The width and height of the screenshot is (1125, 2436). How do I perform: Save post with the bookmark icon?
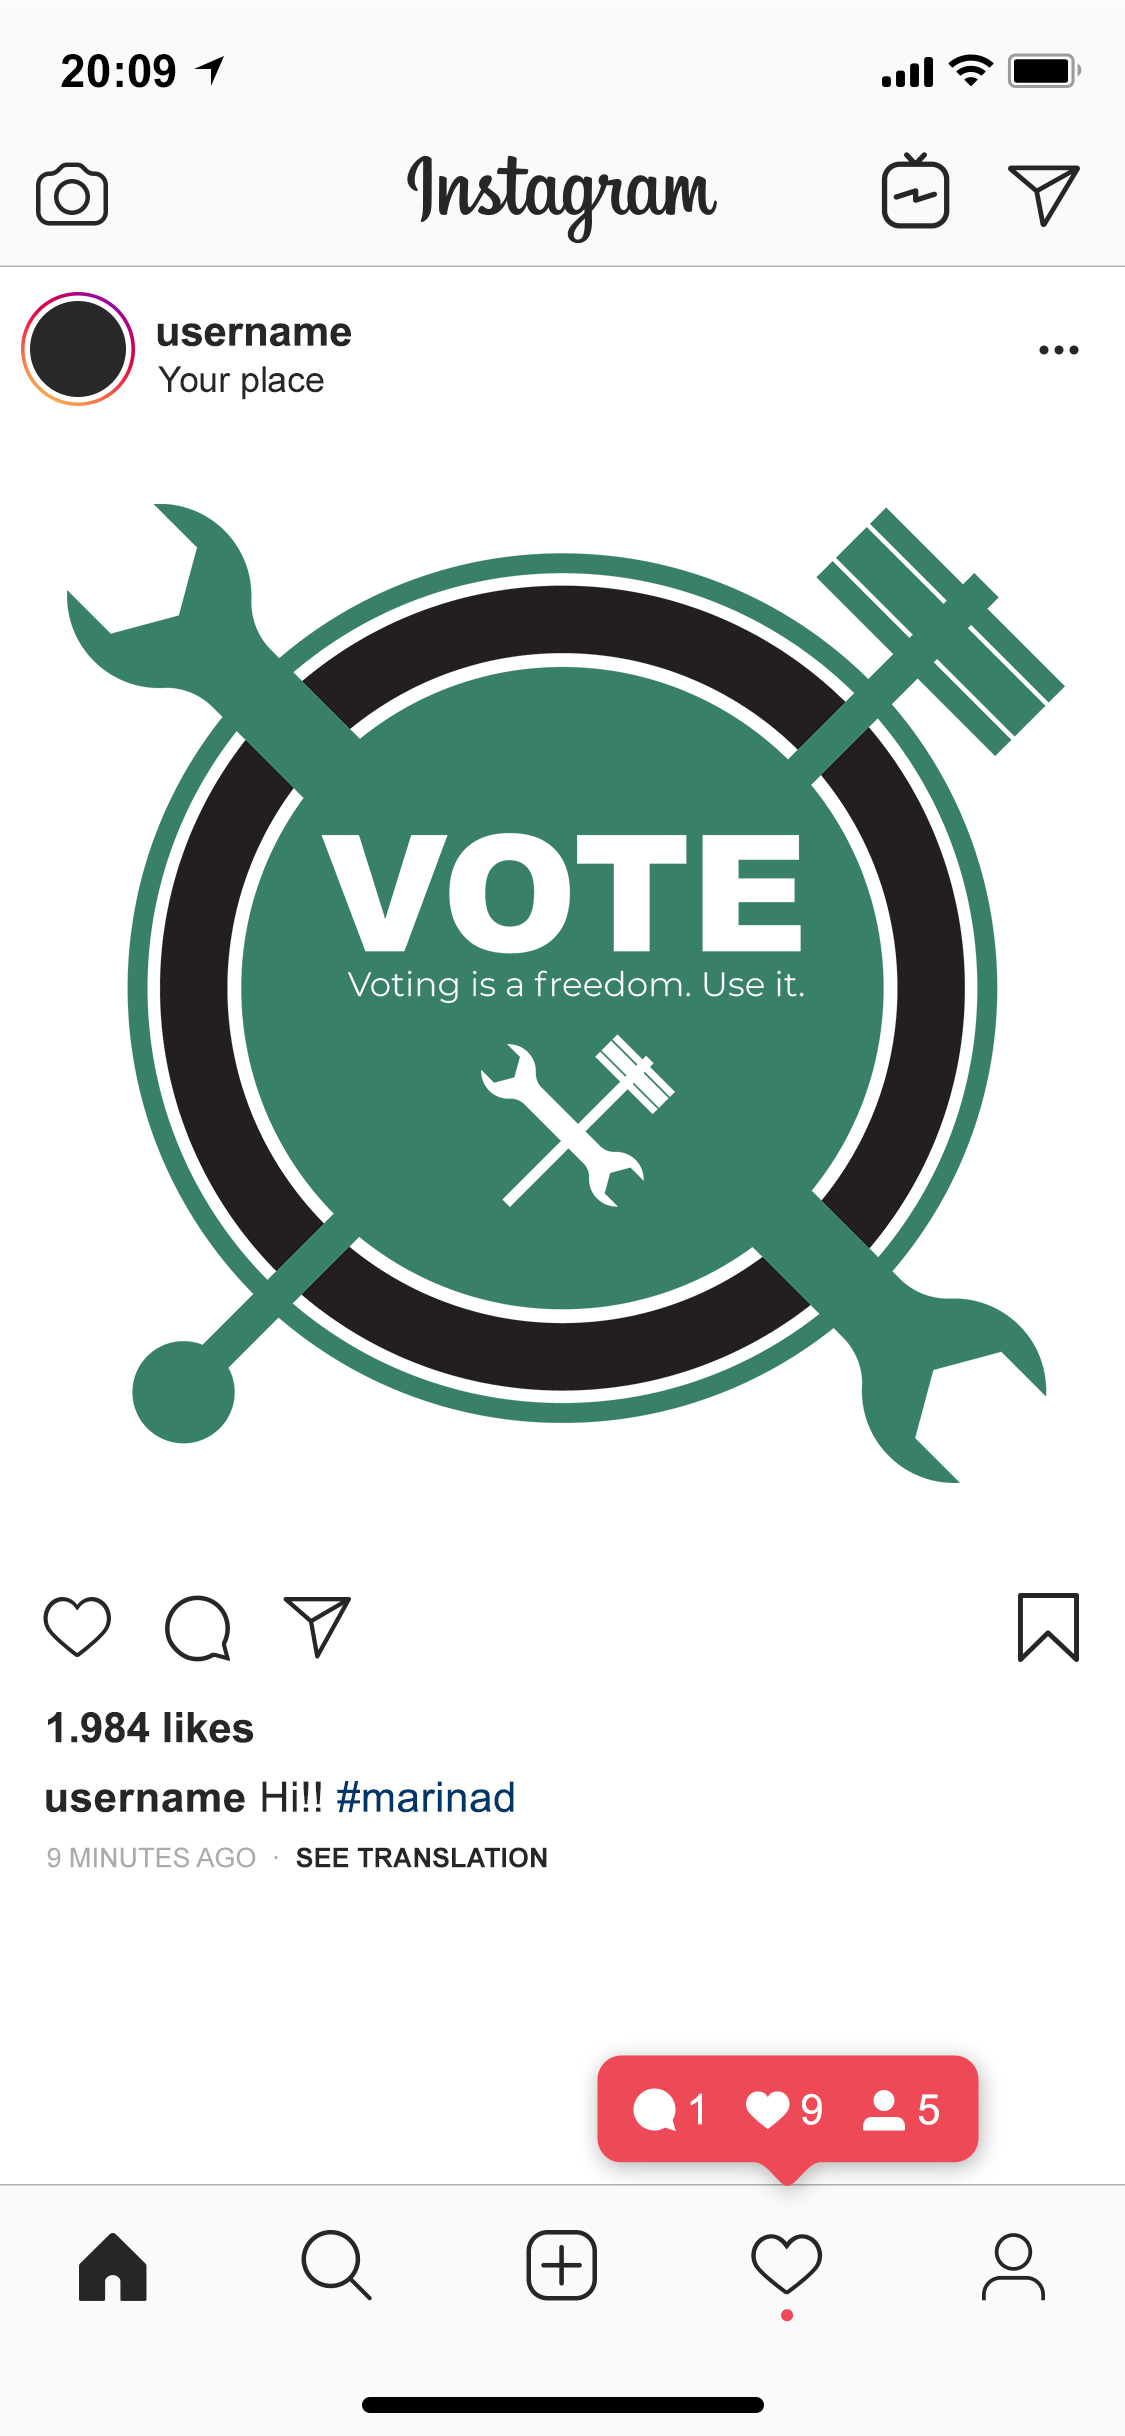[x=1048, y=1627]
